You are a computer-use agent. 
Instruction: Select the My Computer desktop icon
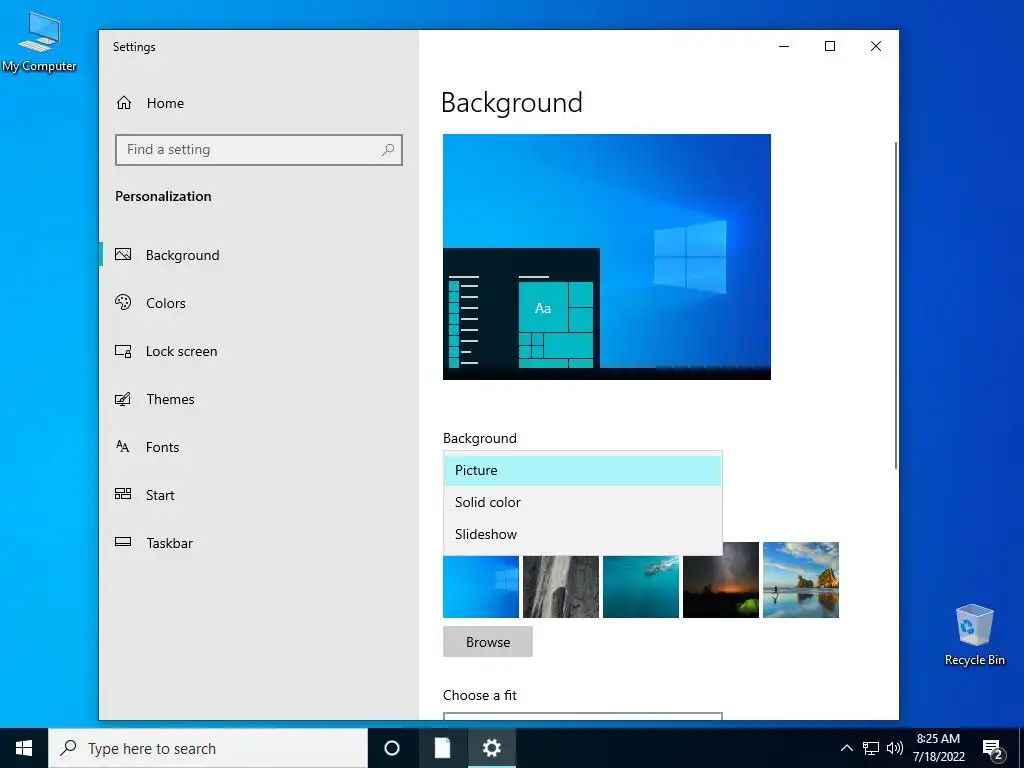coord(39,42)
